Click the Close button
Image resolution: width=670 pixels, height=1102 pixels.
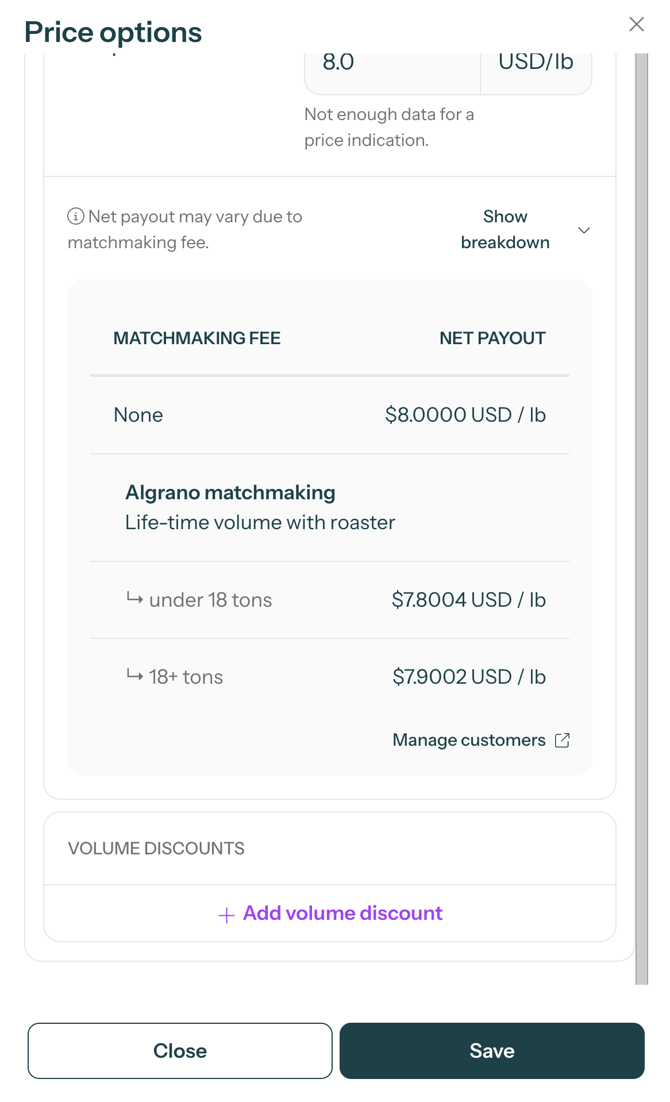click(180, 1051)
